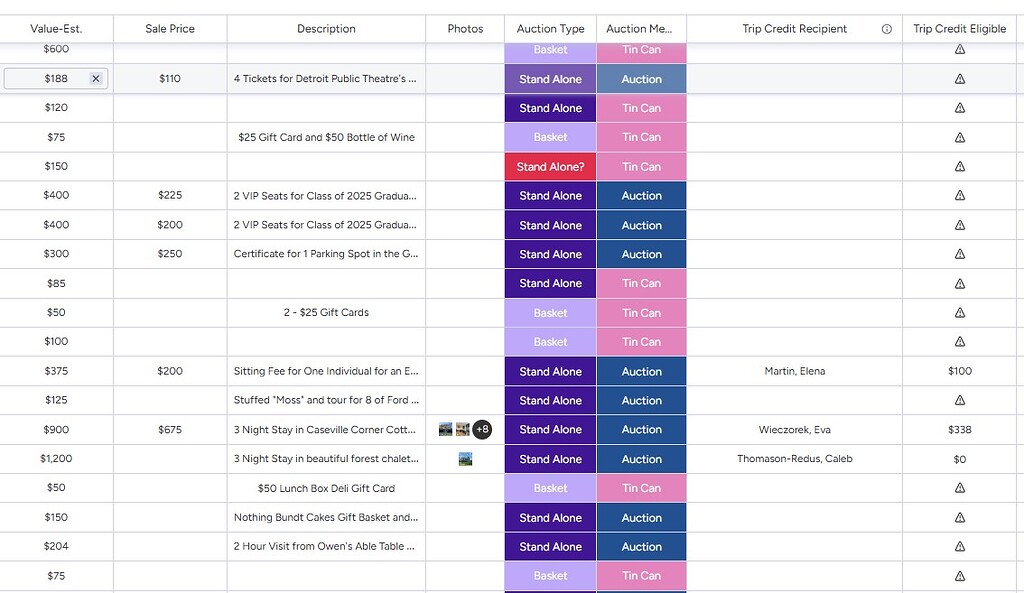
Task: Click the X to clear the $188 Value-Est. entry
Action: (x=96, y=78)
